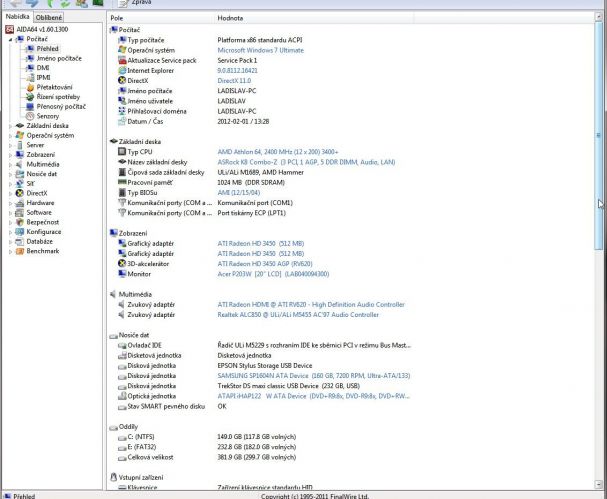Expand the Operační systém tree node
The height and width of the screenshot is (499, 607).
pos(10,135)
